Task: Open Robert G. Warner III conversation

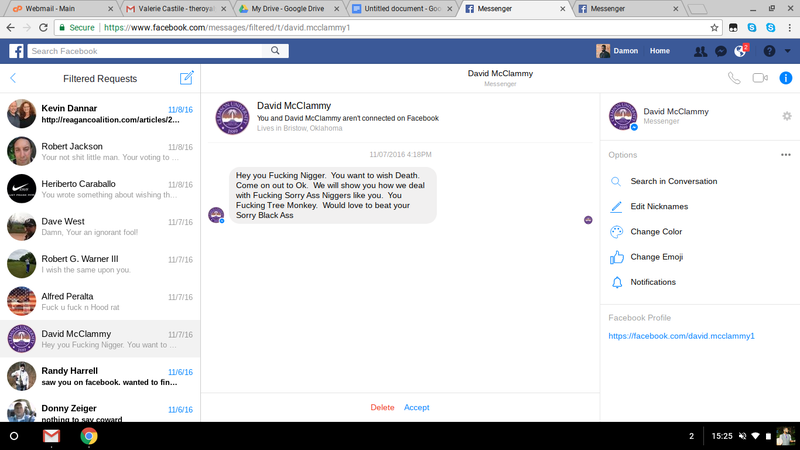Action: click(100, 263)
